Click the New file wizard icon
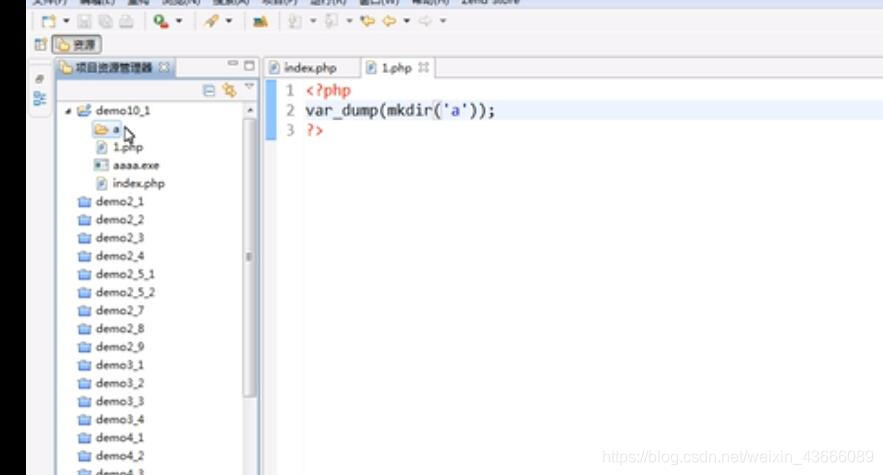Image resolution: width=883 pixels, height=475 pixels. pyautogui.click(x=48, y=21)
